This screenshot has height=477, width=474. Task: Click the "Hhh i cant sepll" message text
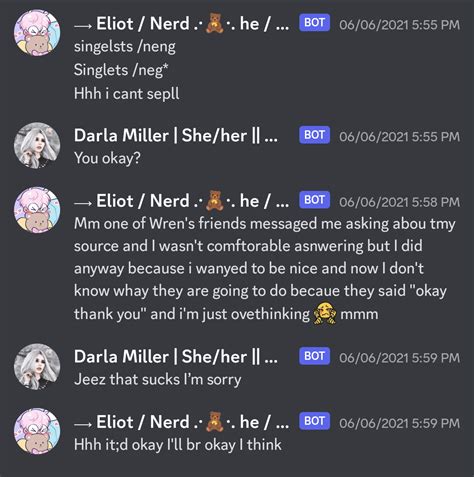(127, 94)
